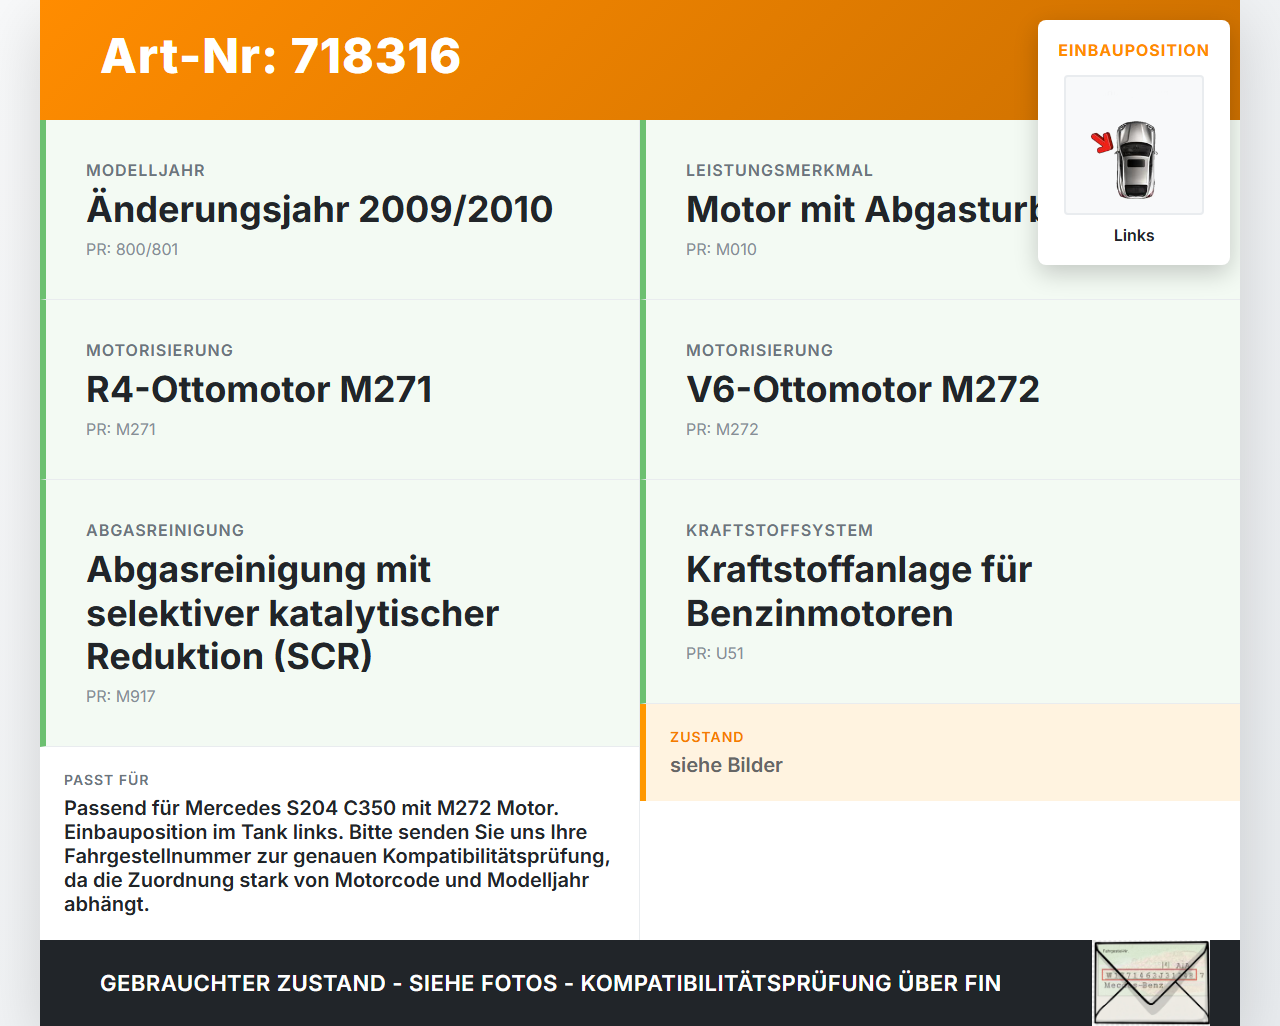Click the 'PR: M271' code

click(x=121, y=429)
